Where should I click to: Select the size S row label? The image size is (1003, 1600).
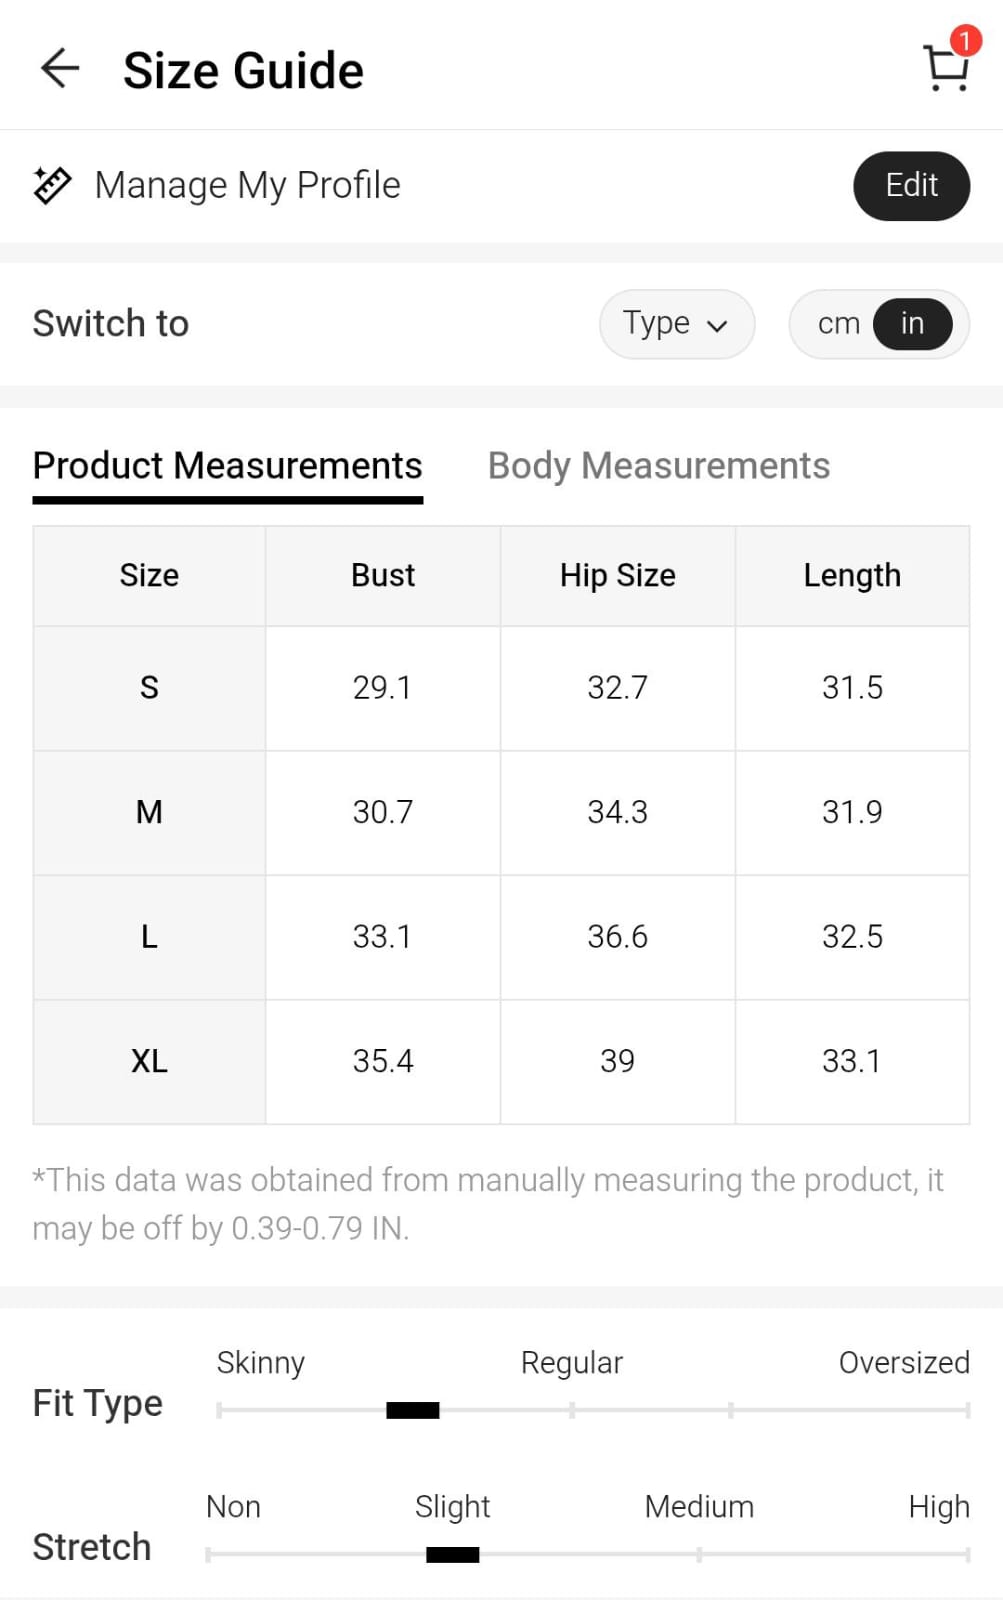pos(149,688)
